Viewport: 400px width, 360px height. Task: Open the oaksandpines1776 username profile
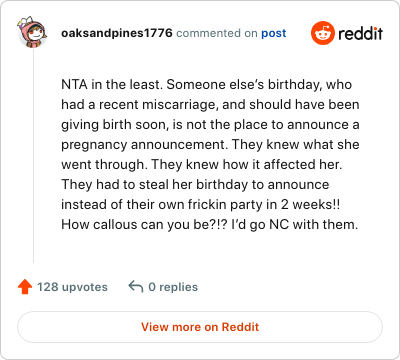click(117, 33)
